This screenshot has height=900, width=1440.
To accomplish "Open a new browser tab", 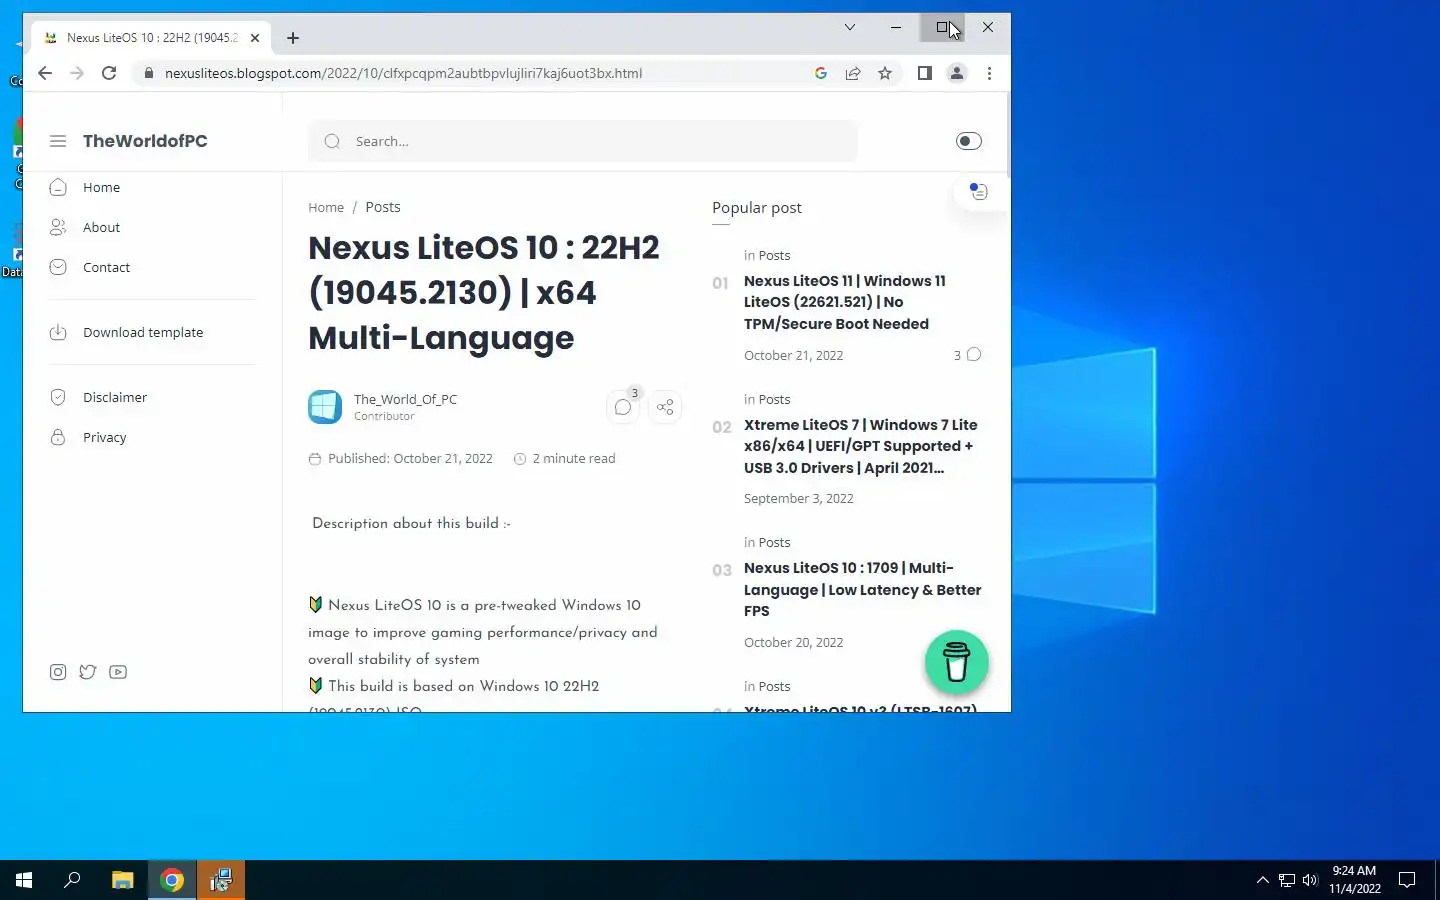I will pos(293,38).
